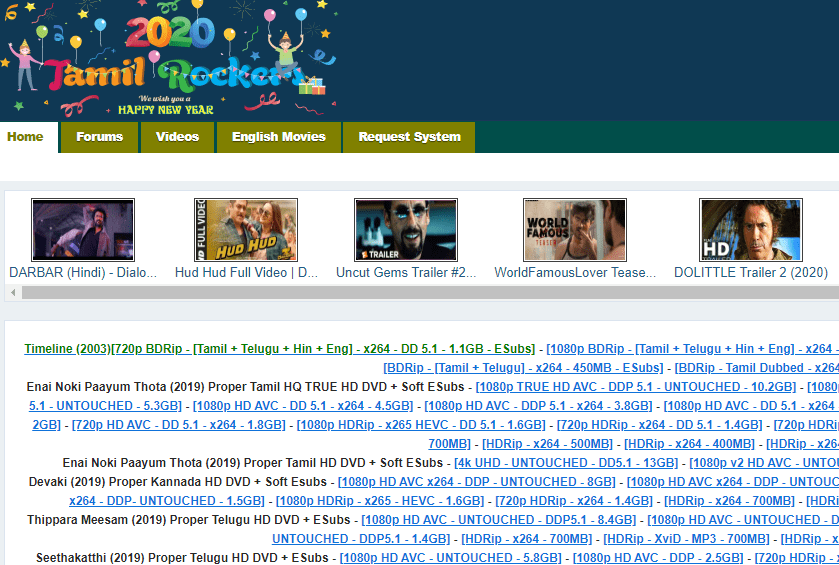This screenshot has height=565, width=839.
Task: Click the Hud Hud Full Video title text
Action: [x=246, y=272]
